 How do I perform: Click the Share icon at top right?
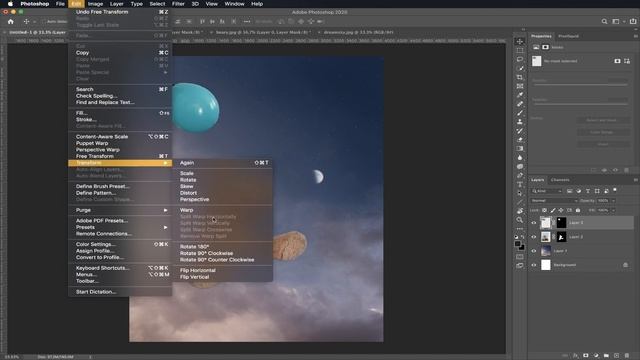(x=633, y=21)
